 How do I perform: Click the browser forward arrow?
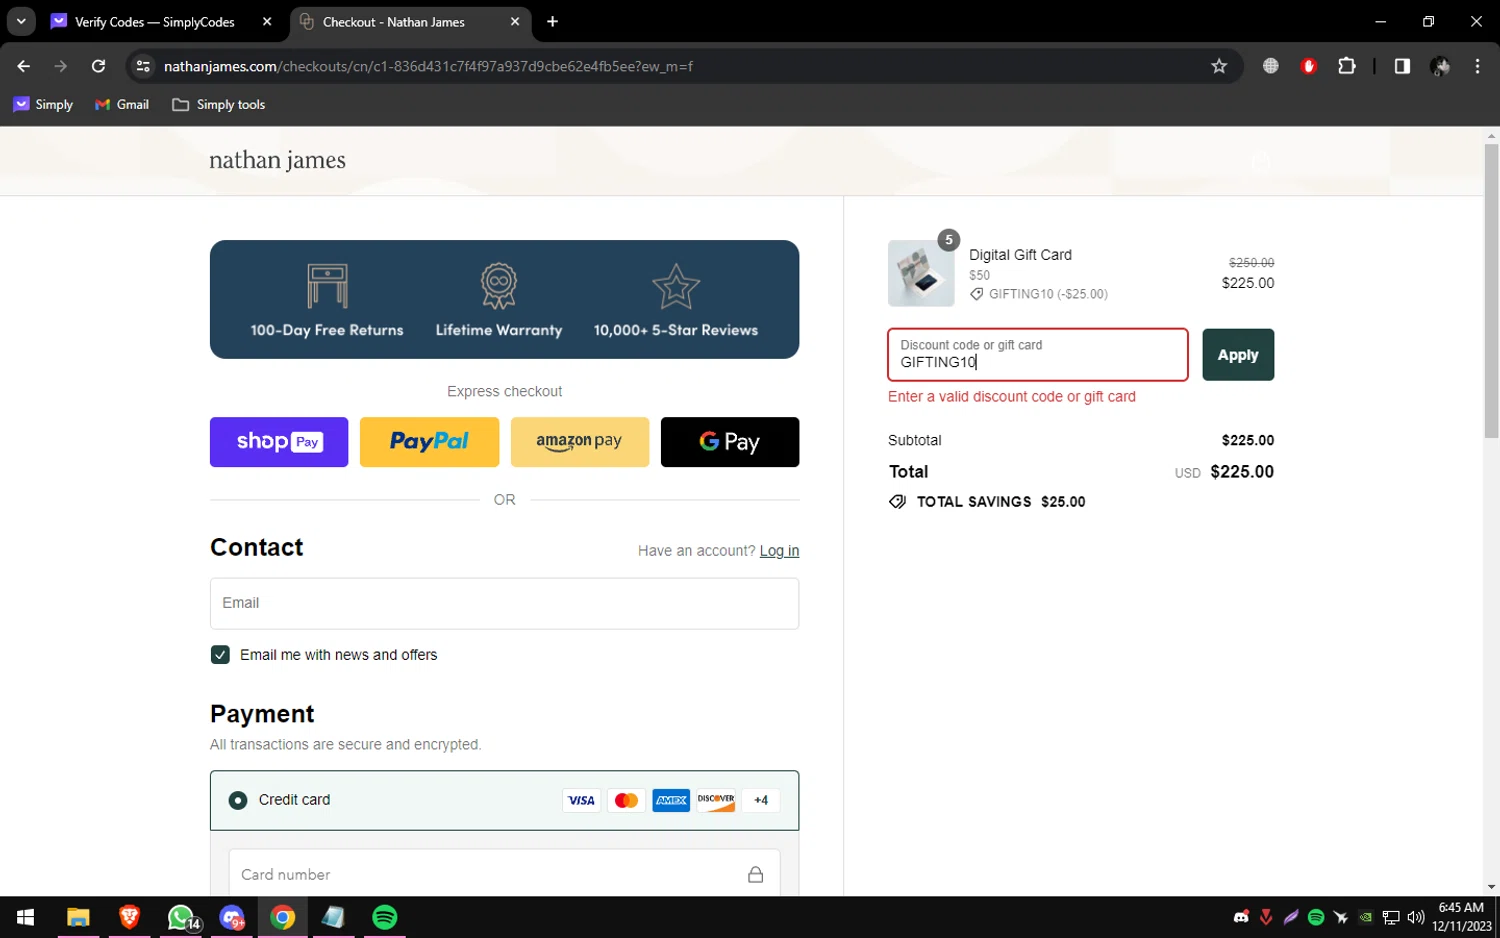(61, 66)
